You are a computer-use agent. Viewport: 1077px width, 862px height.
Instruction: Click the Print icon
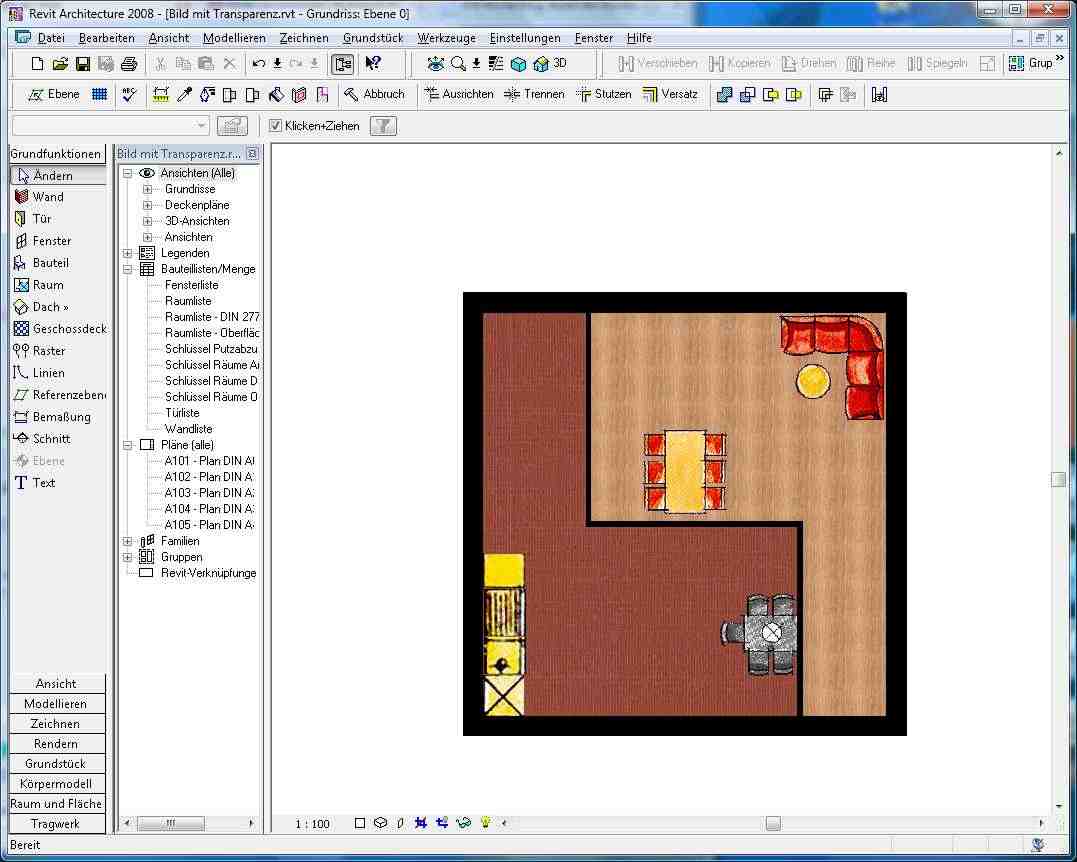point(128,64)
